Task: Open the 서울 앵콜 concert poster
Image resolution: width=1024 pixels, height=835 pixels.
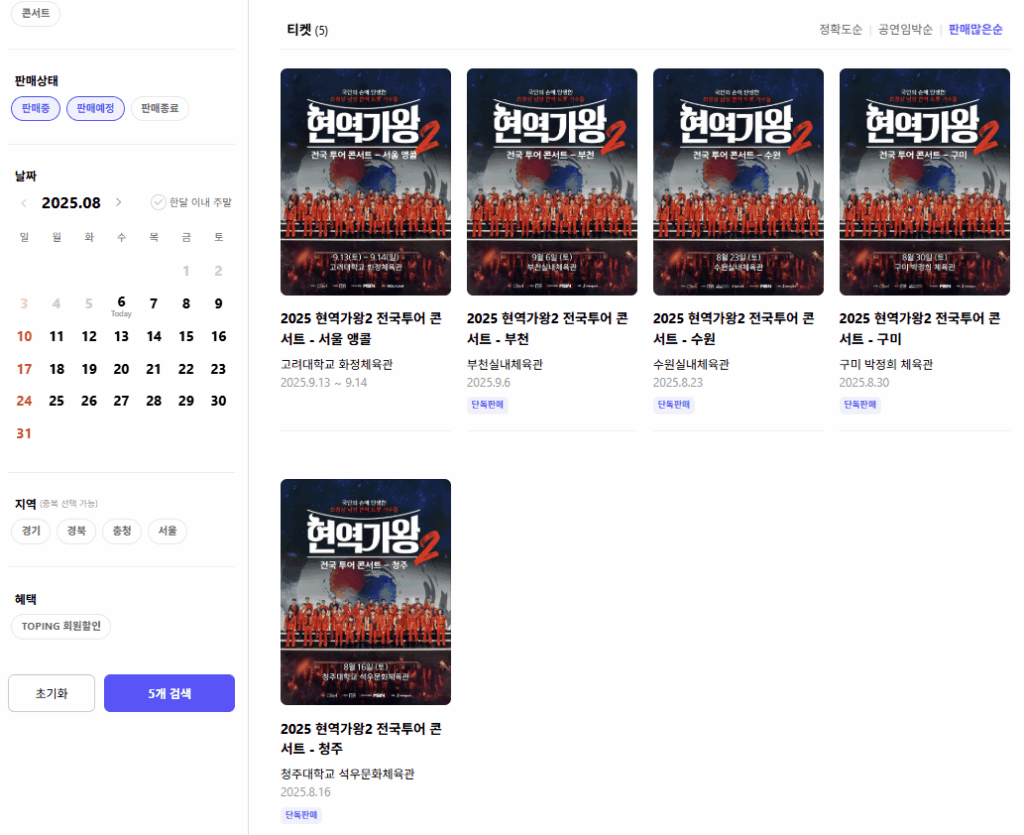Action: coord(365,182)
